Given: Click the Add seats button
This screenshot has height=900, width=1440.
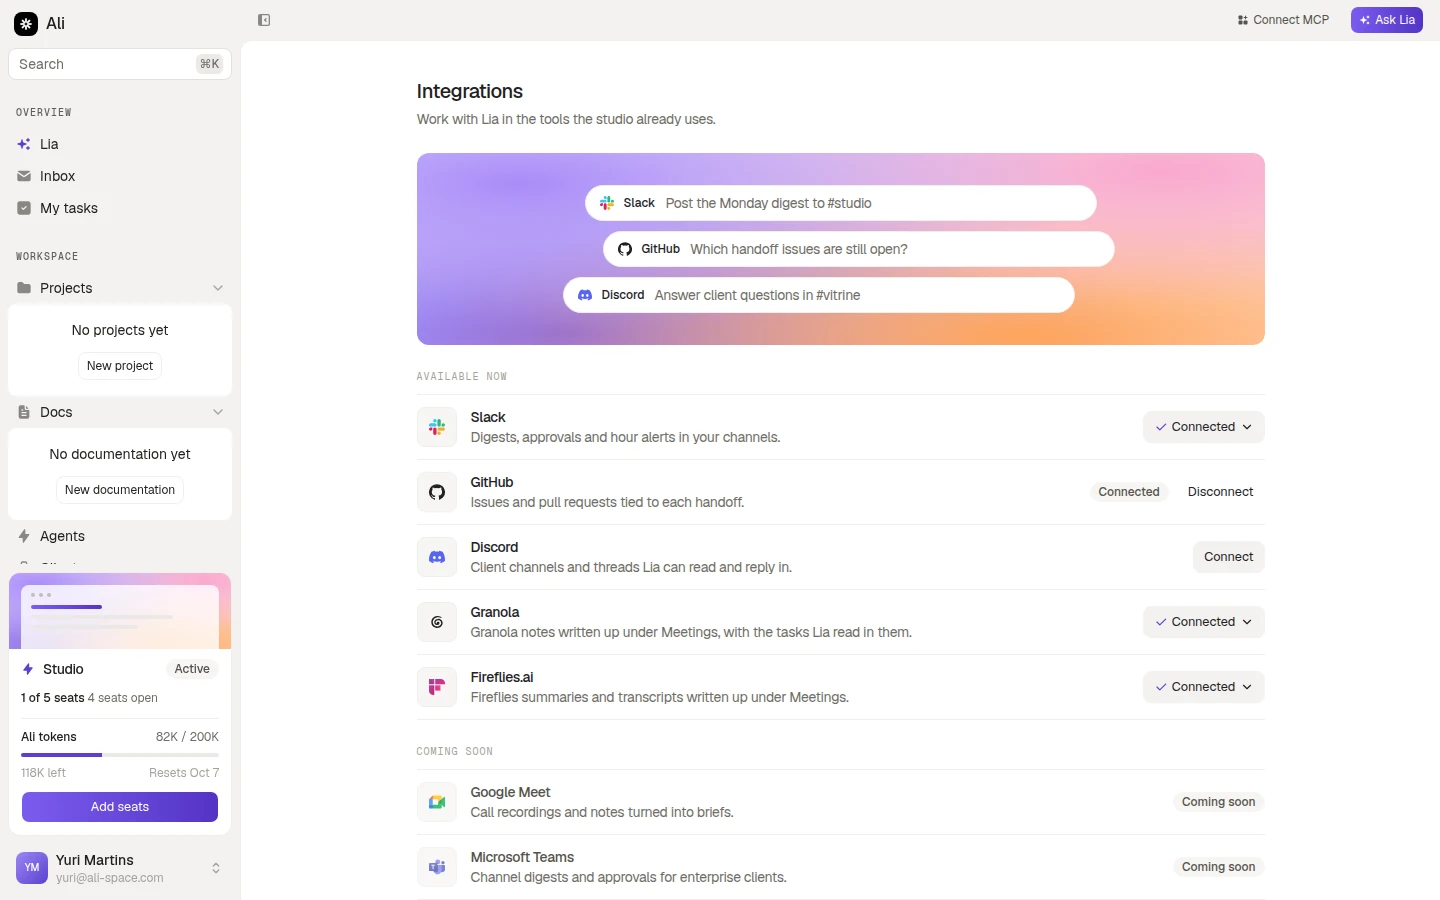Looking at the screenshot, I should pos(120,807).
